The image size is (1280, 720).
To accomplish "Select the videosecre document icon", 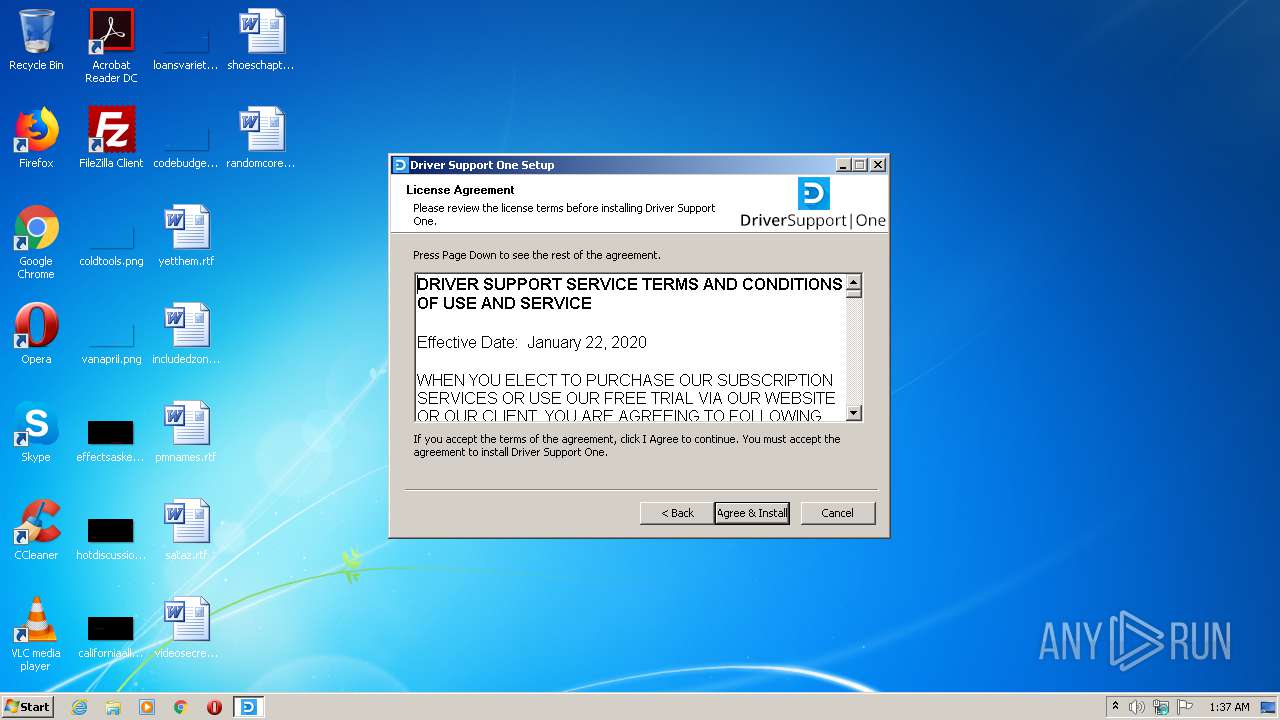I will pos(186,628).
